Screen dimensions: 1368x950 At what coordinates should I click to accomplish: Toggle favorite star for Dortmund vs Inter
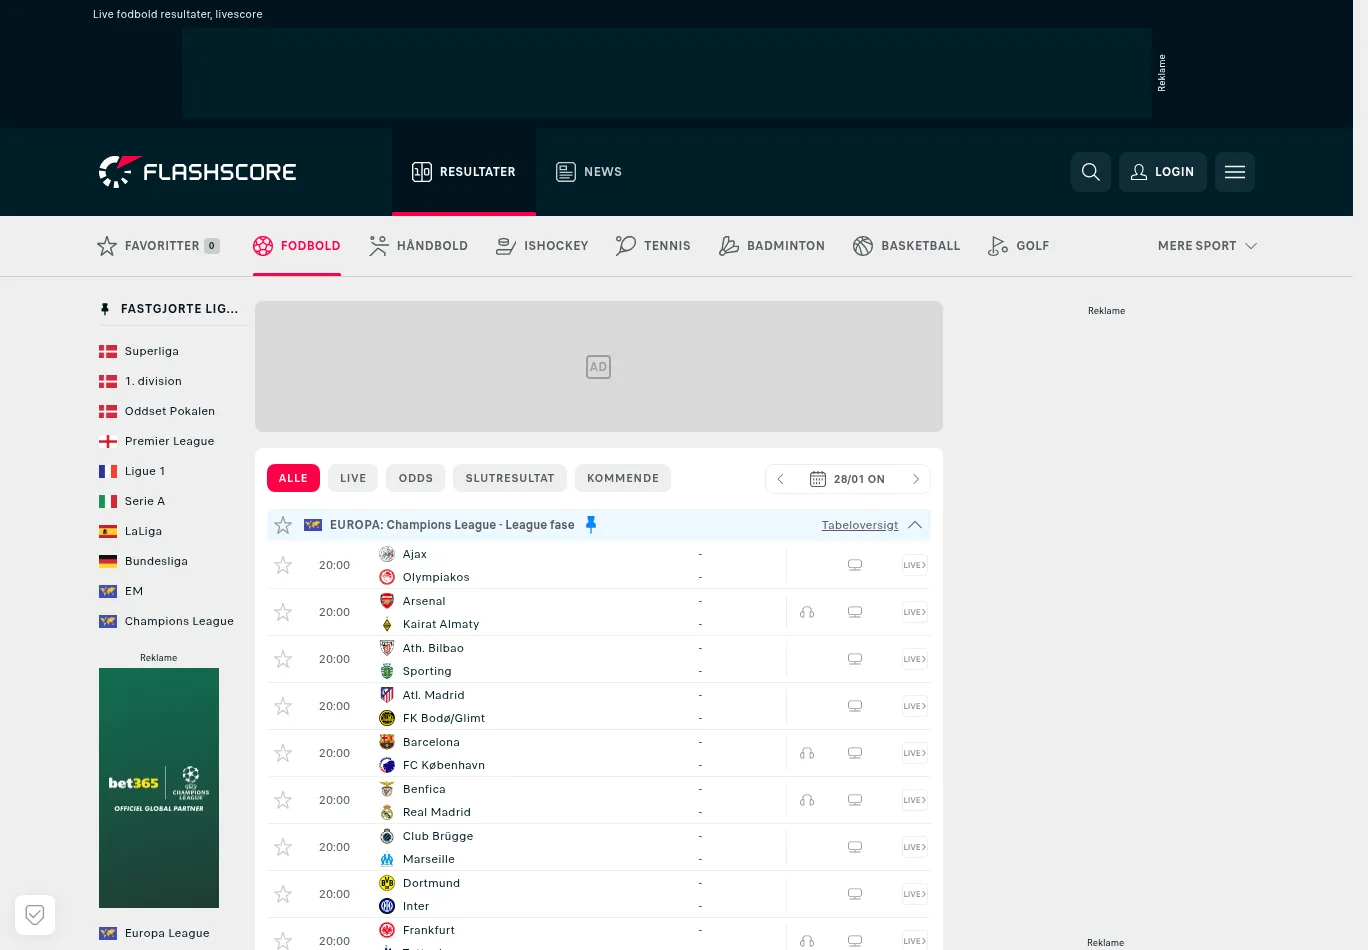pos(283,894)
